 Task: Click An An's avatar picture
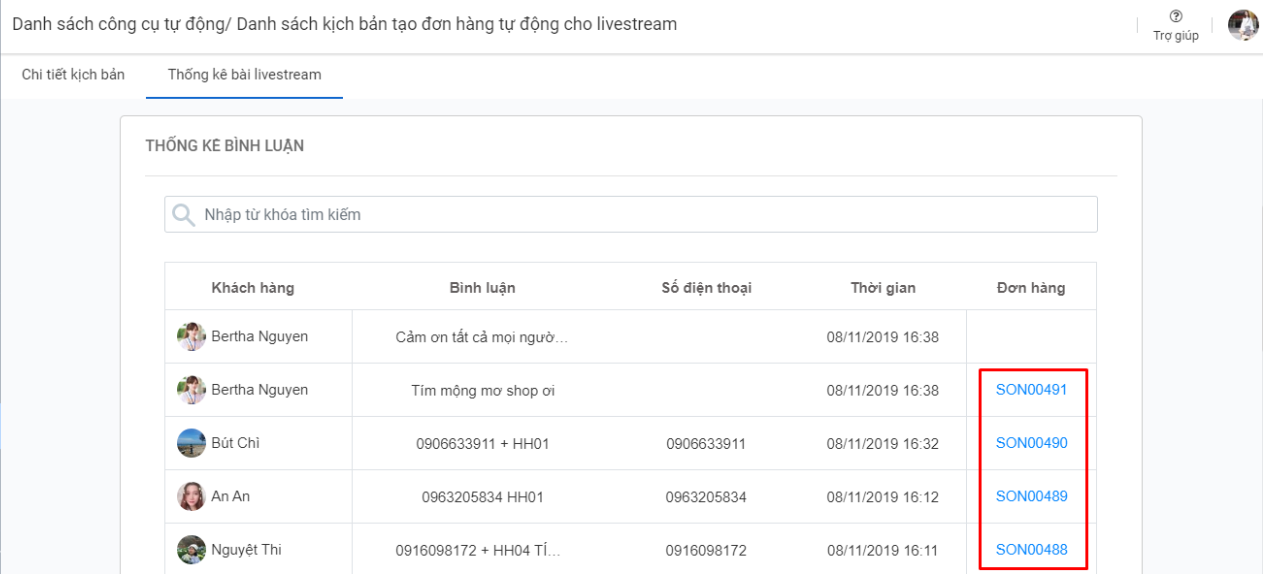(191, 496)
